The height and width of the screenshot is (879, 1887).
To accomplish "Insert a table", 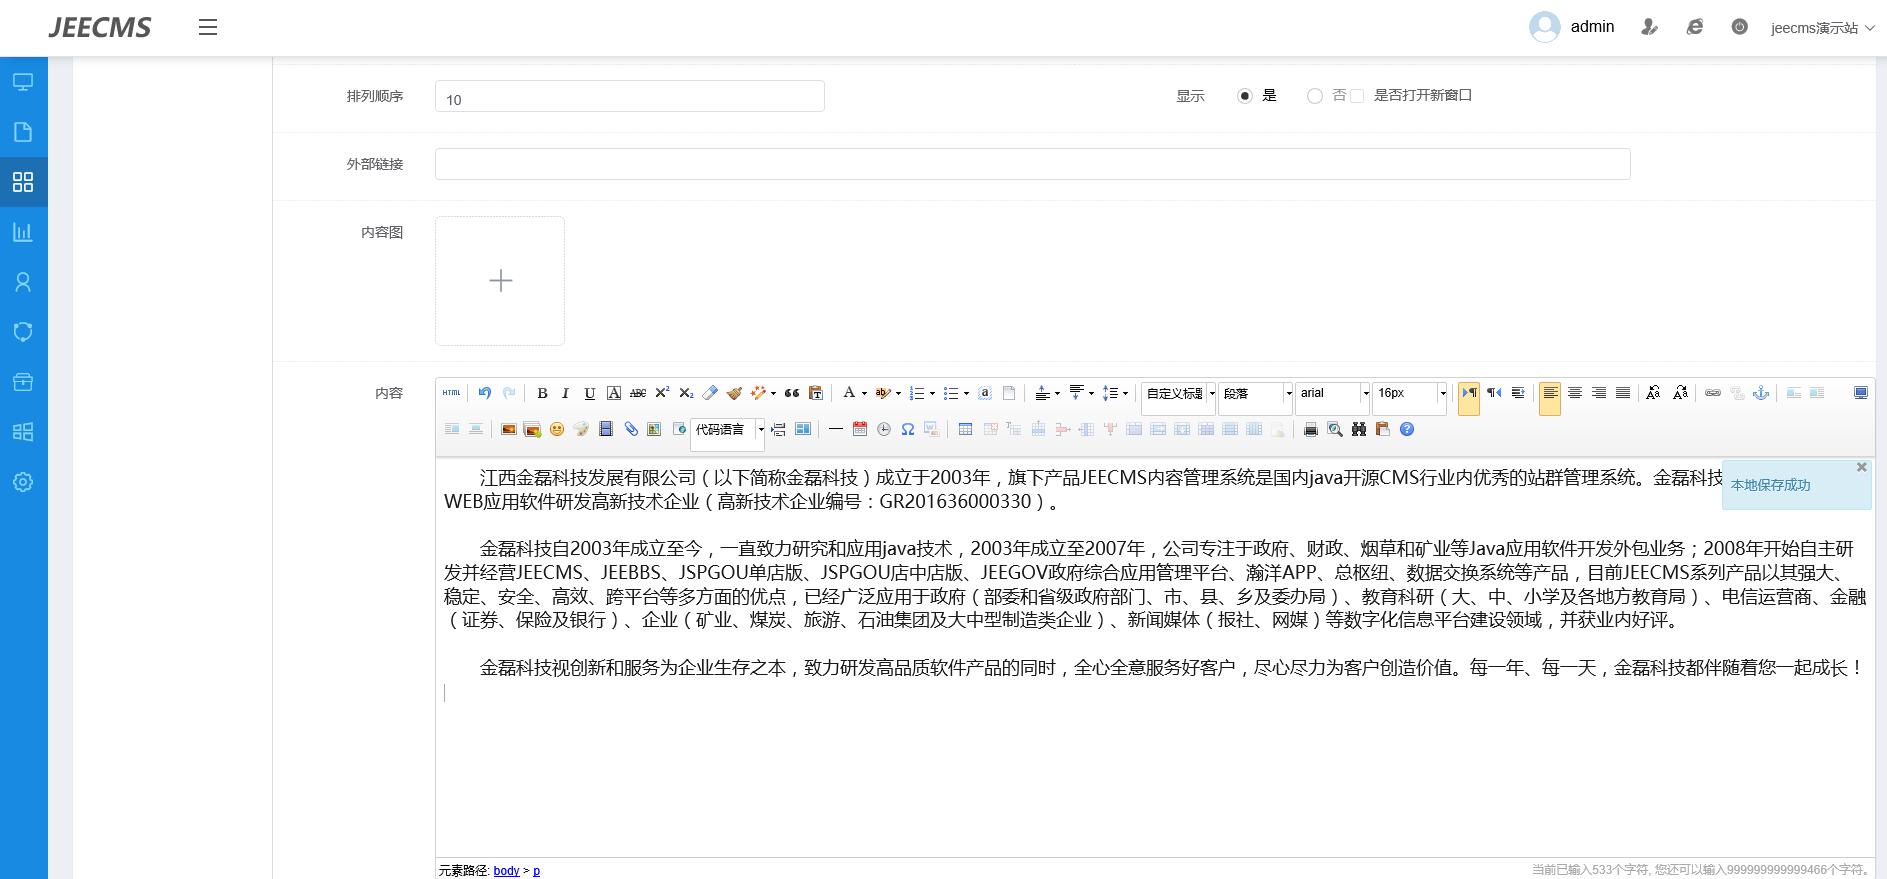I will [965, 429].
